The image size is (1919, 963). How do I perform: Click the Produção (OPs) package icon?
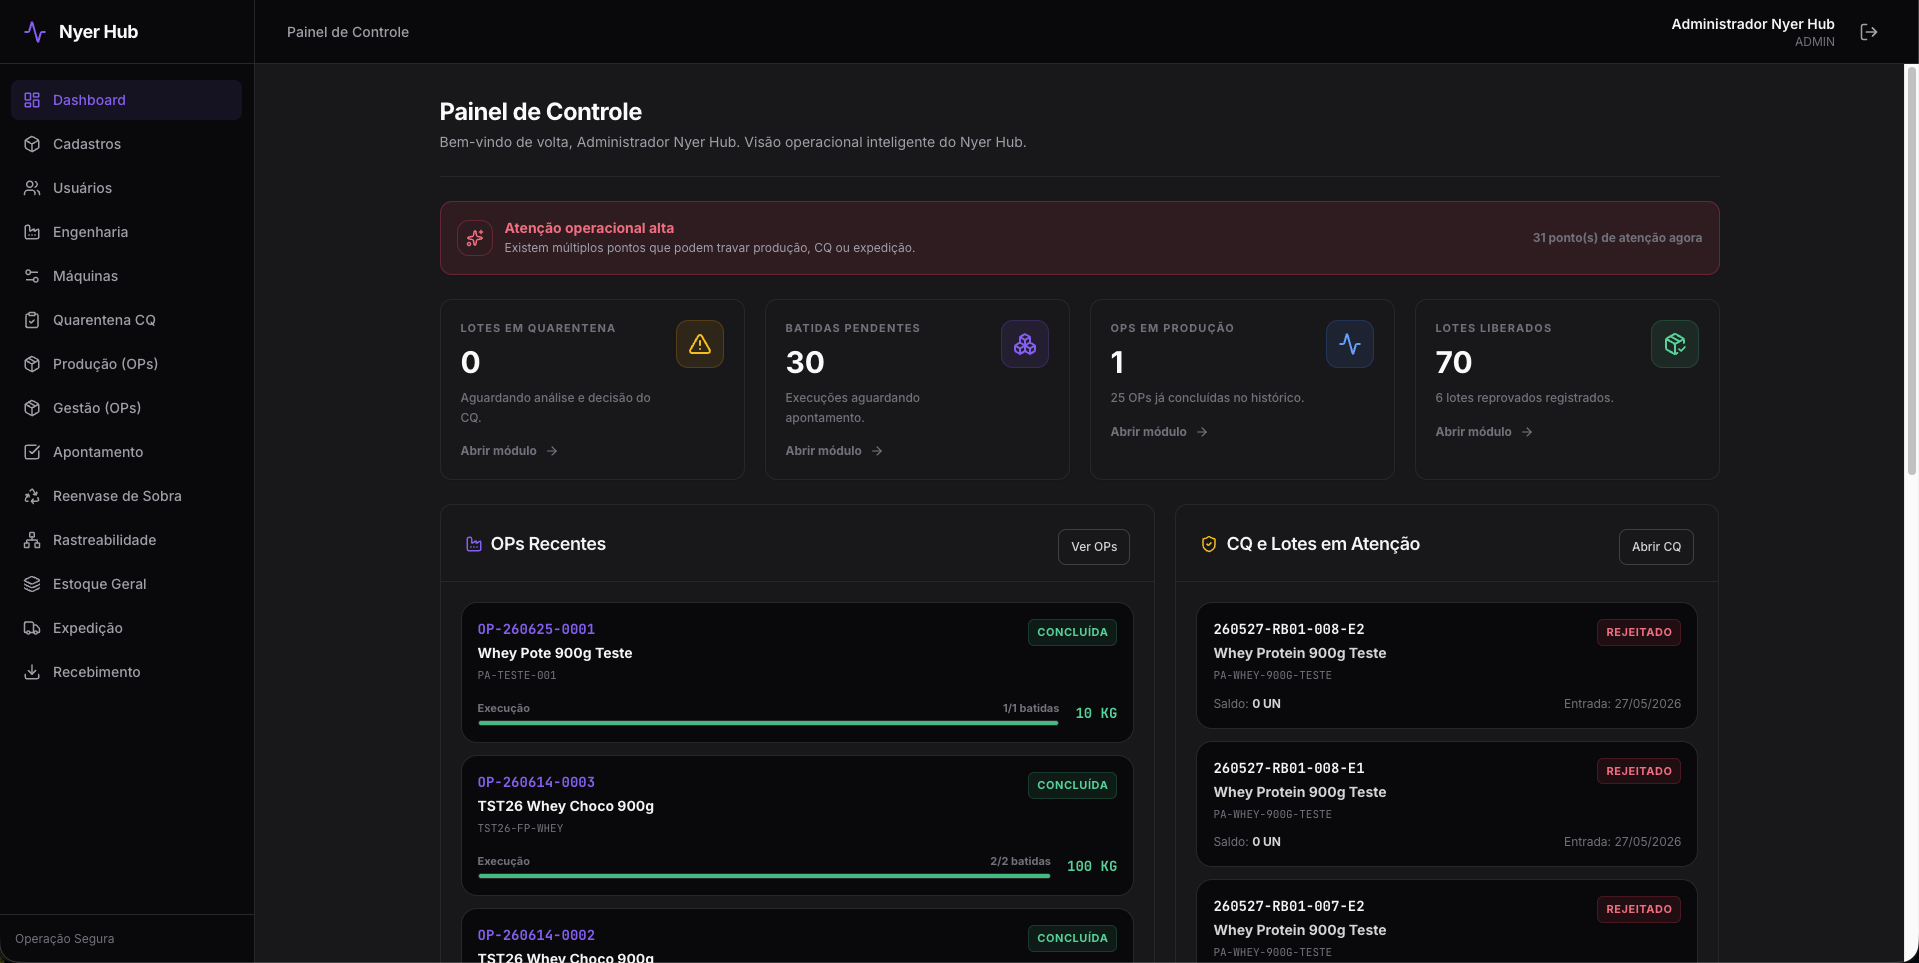[x=32, y=364]
